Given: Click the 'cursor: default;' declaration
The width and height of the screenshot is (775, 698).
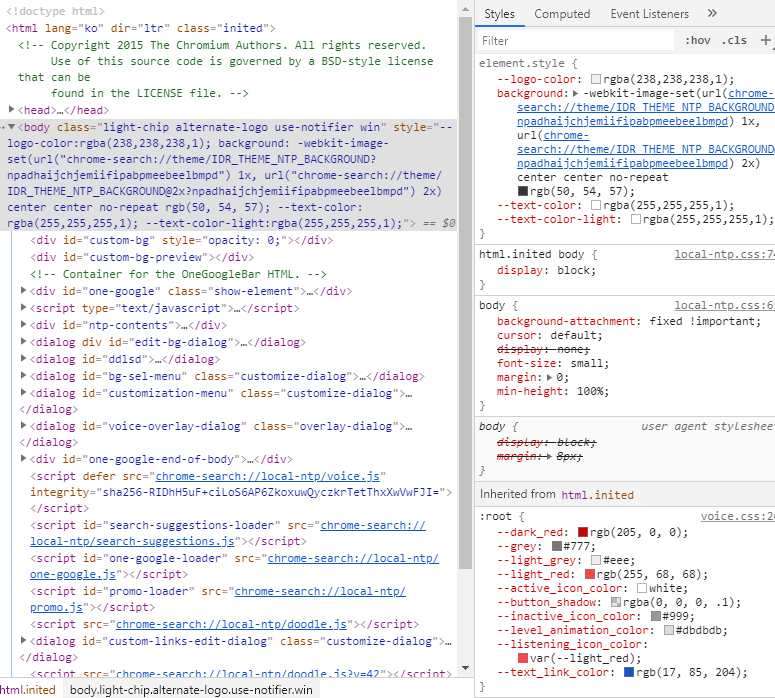Looking at the screenshot, I should pyautogui.click(x=549, y=335).
